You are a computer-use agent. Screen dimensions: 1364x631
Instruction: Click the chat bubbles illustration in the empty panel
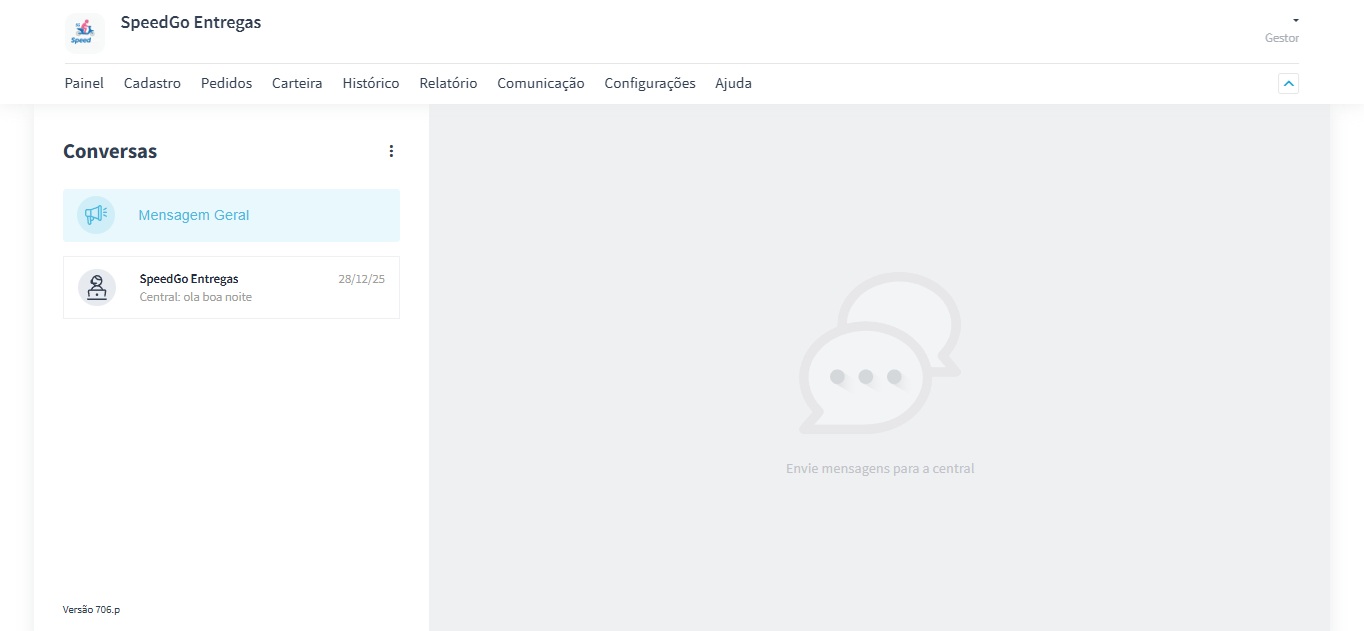[x=879, y=353]
